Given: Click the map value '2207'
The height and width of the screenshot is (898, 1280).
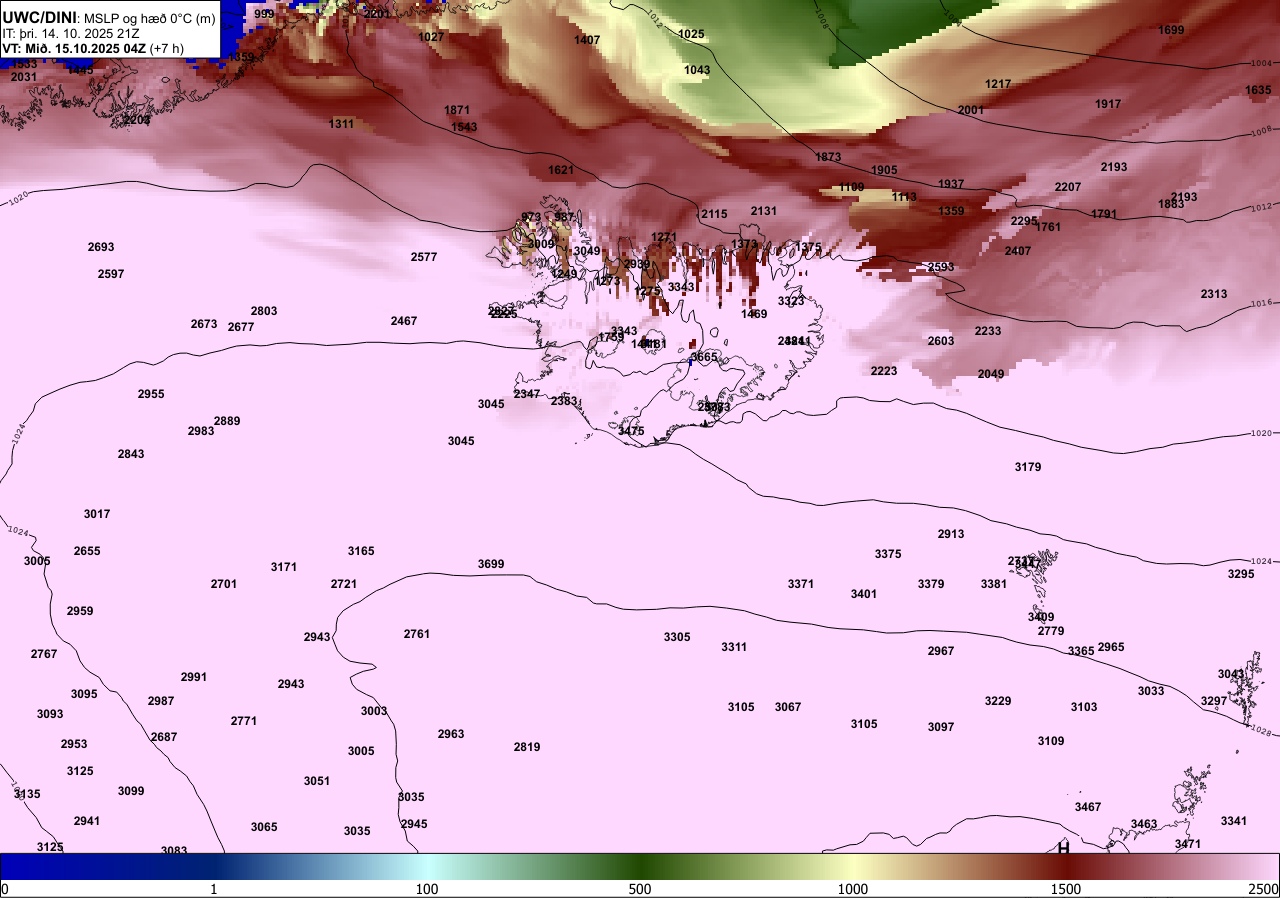Looking at the screenshot, I should coord(1068,187).
